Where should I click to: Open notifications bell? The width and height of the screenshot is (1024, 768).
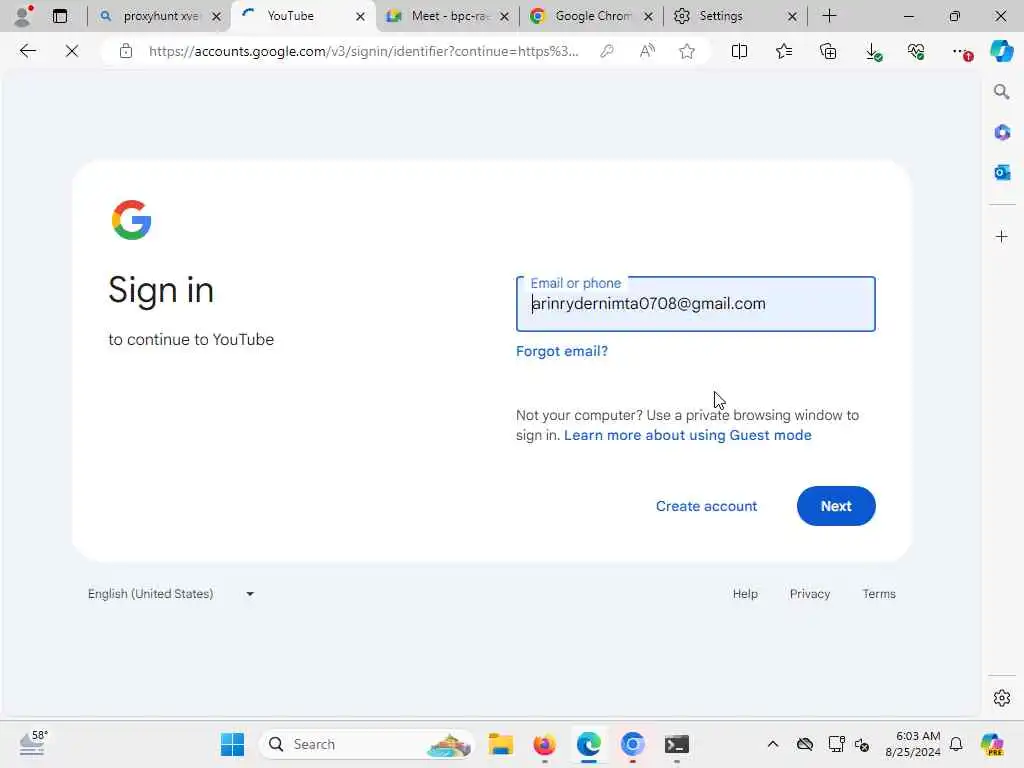[956, 744]
